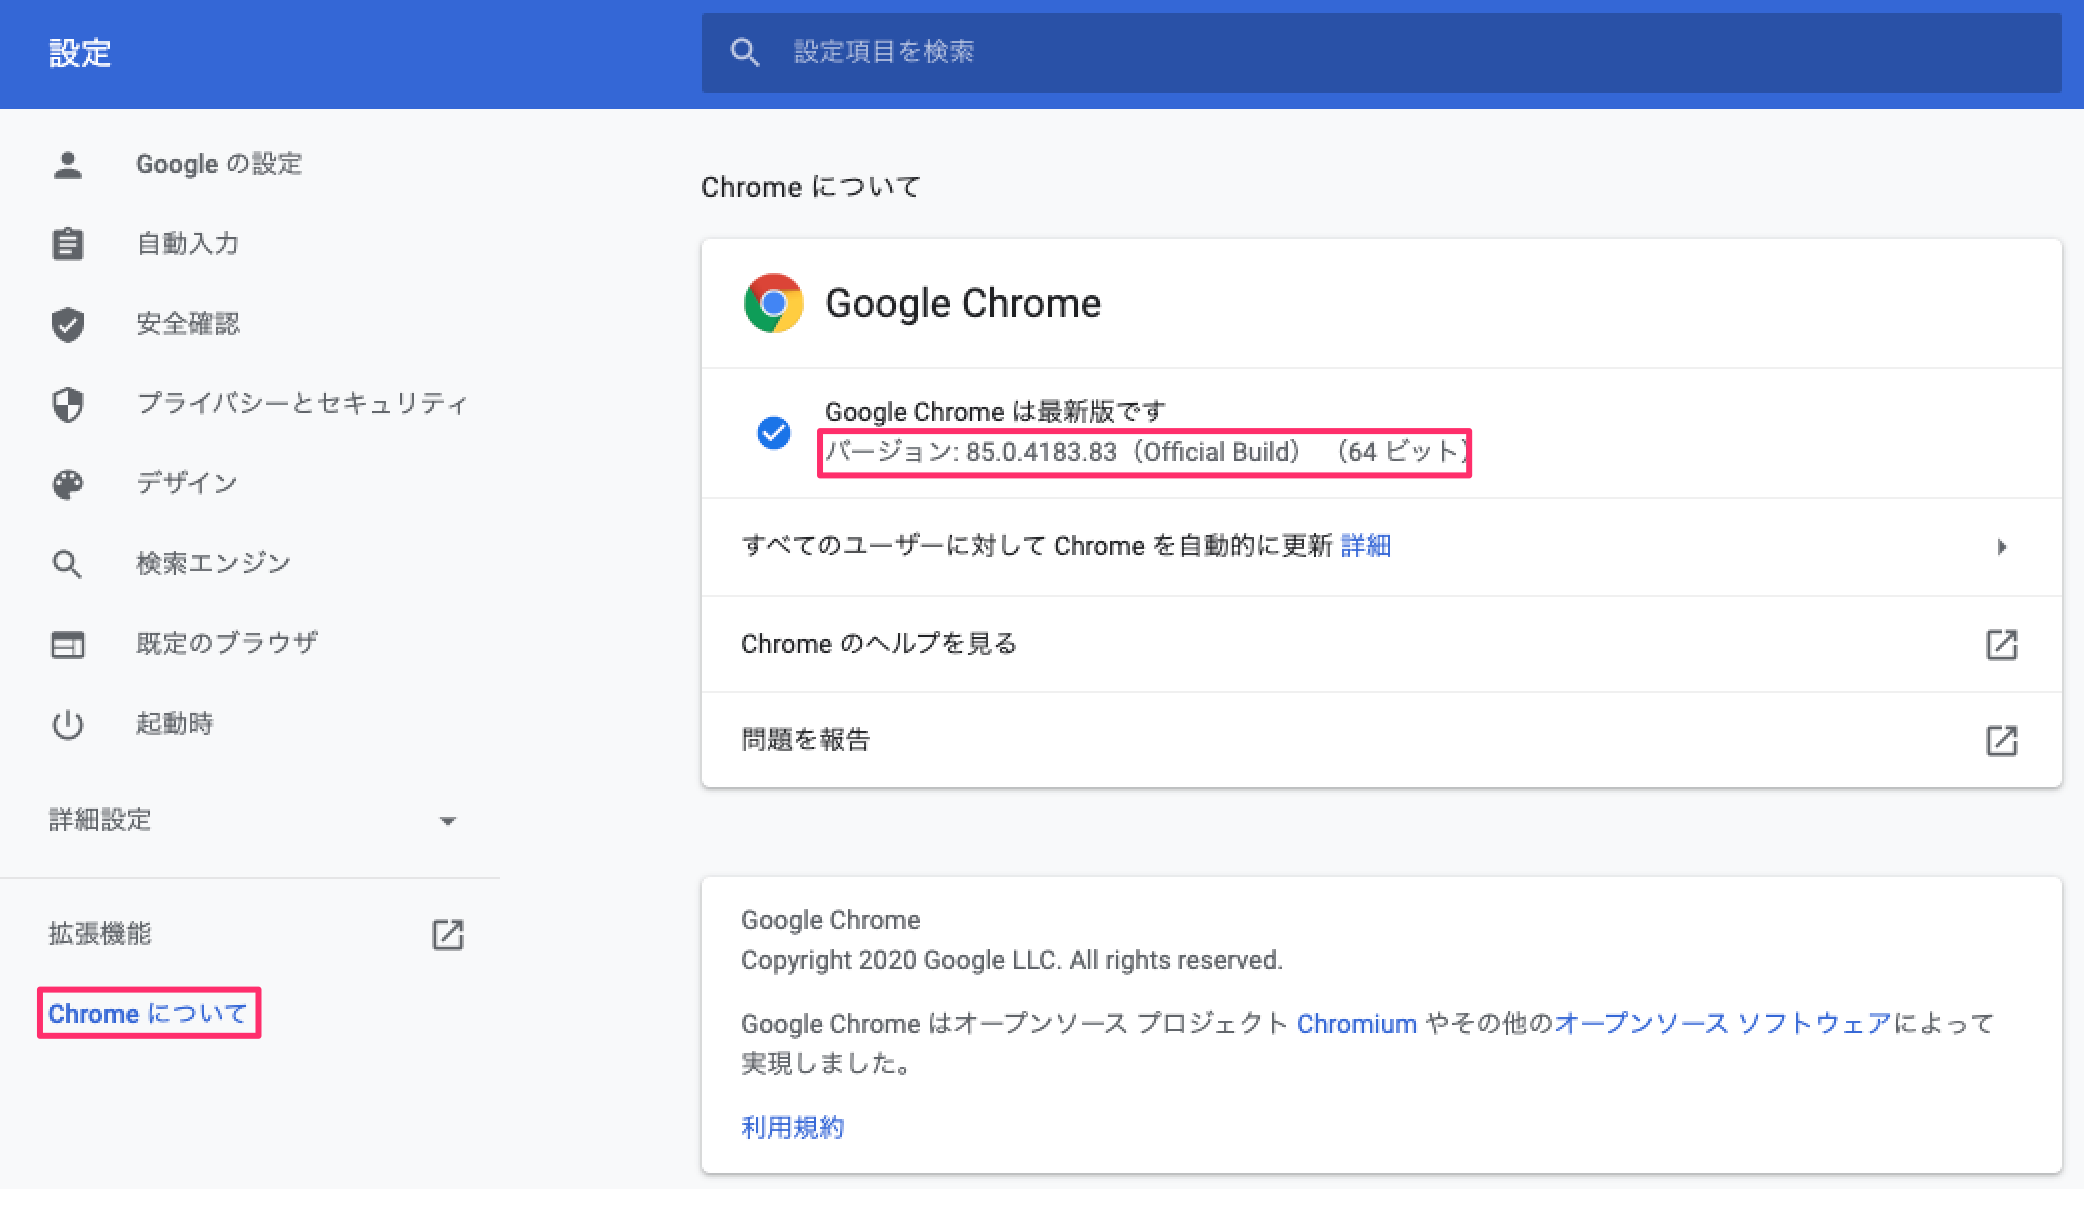Open 既定のブラウザ using its browser icon
Image resolution: width=2084 pixels, height=1230 pixels.
67,643
